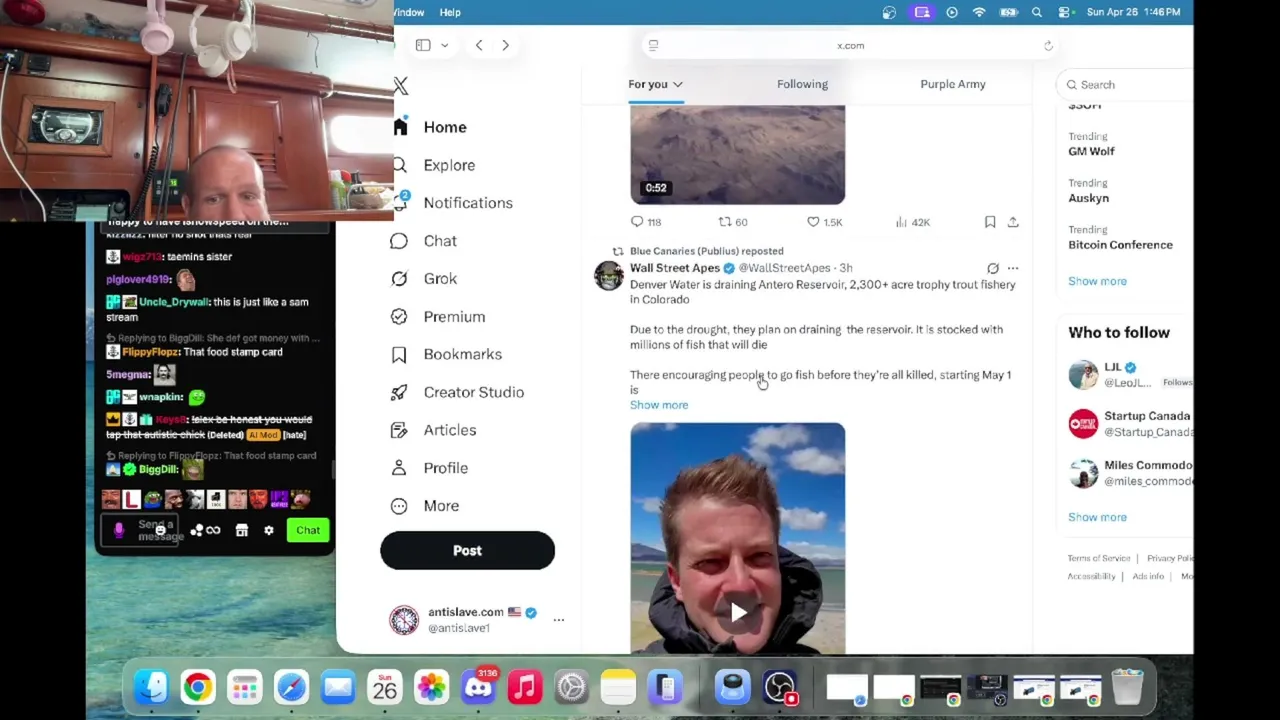This screenshot has width=1280, height=720.
Task: Open Google Chrome from the Dock
Action: point(198,687)
